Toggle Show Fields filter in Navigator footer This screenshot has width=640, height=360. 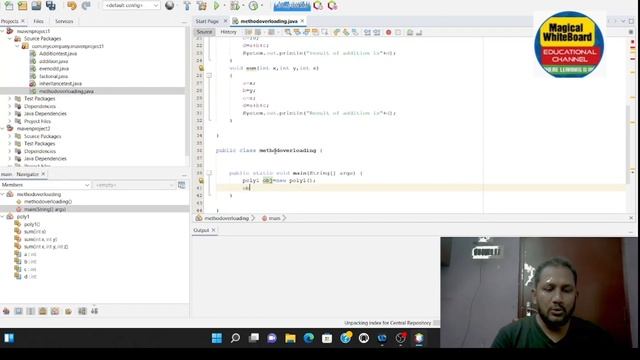pos(18,311)
